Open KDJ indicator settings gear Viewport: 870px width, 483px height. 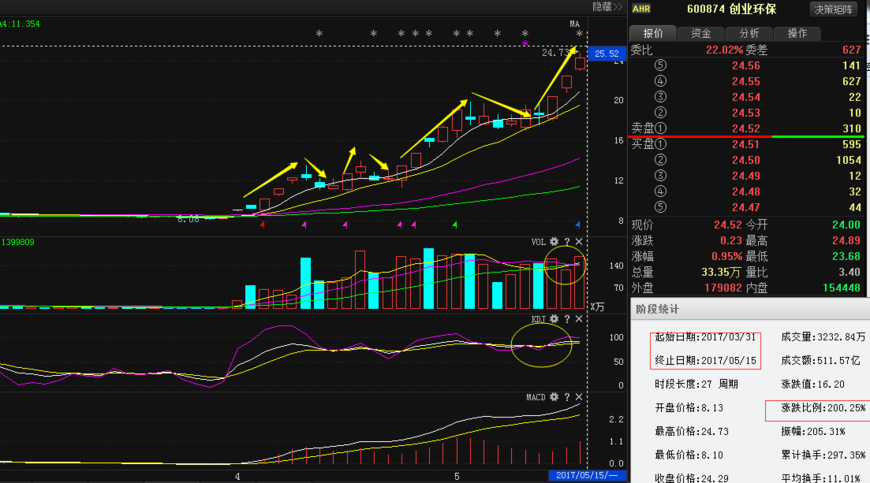point(554,319)
